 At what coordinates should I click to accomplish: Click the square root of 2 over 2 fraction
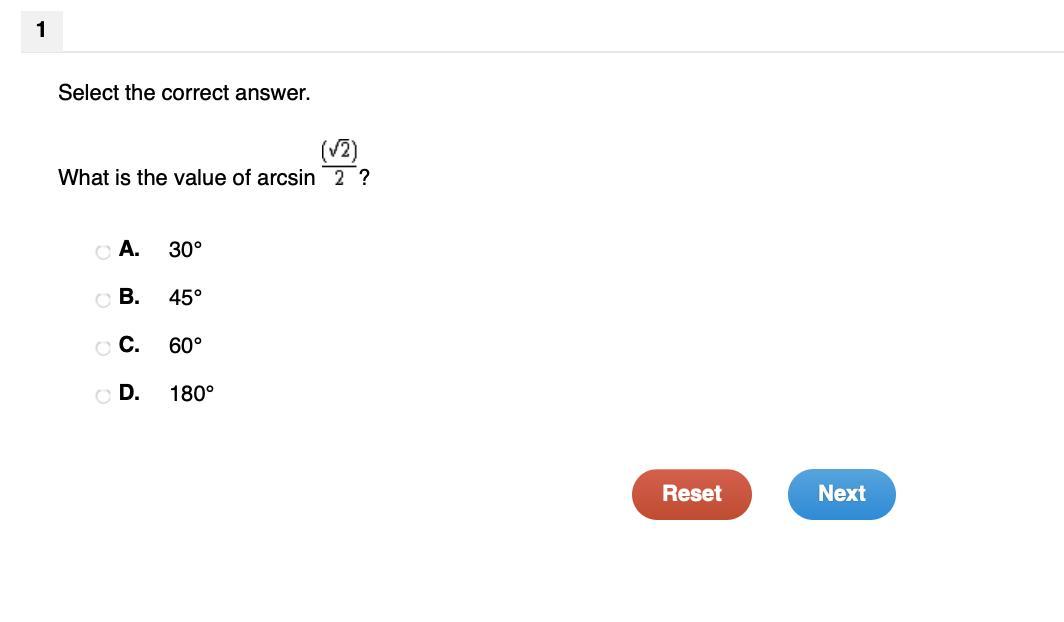coord(339,164)
